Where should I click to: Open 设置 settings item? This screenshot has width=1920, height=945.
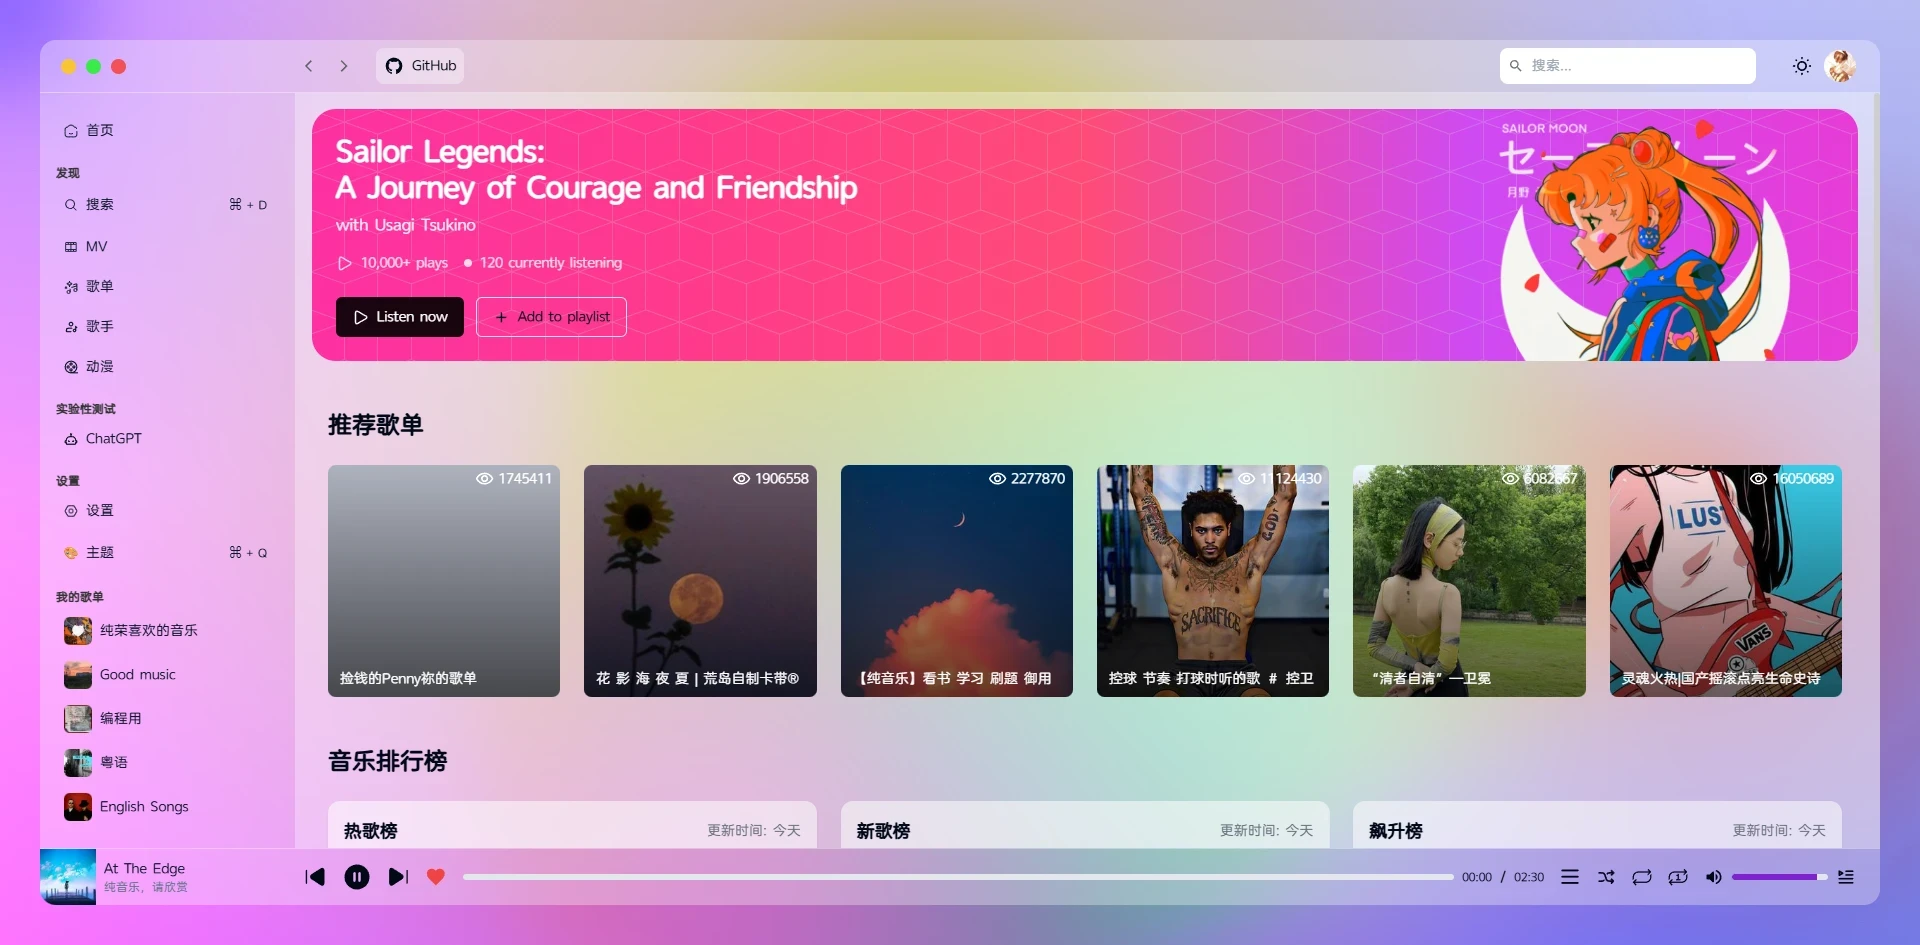click(167, 510)
